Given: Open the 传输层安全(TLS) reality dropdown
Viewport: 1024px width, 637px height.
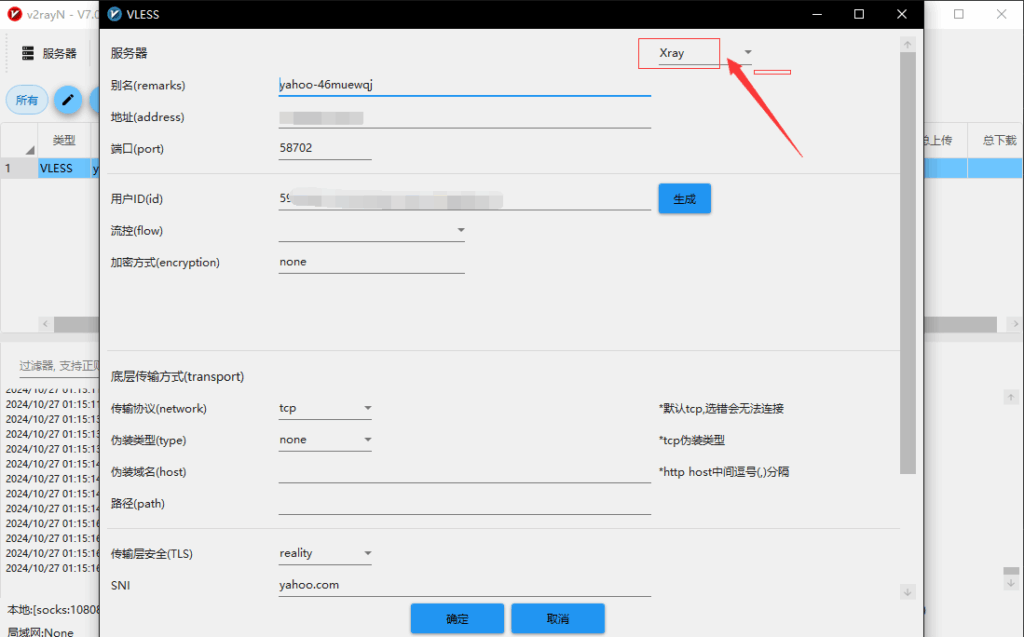Looking at the screenshot, I should (x=368, y=553).
